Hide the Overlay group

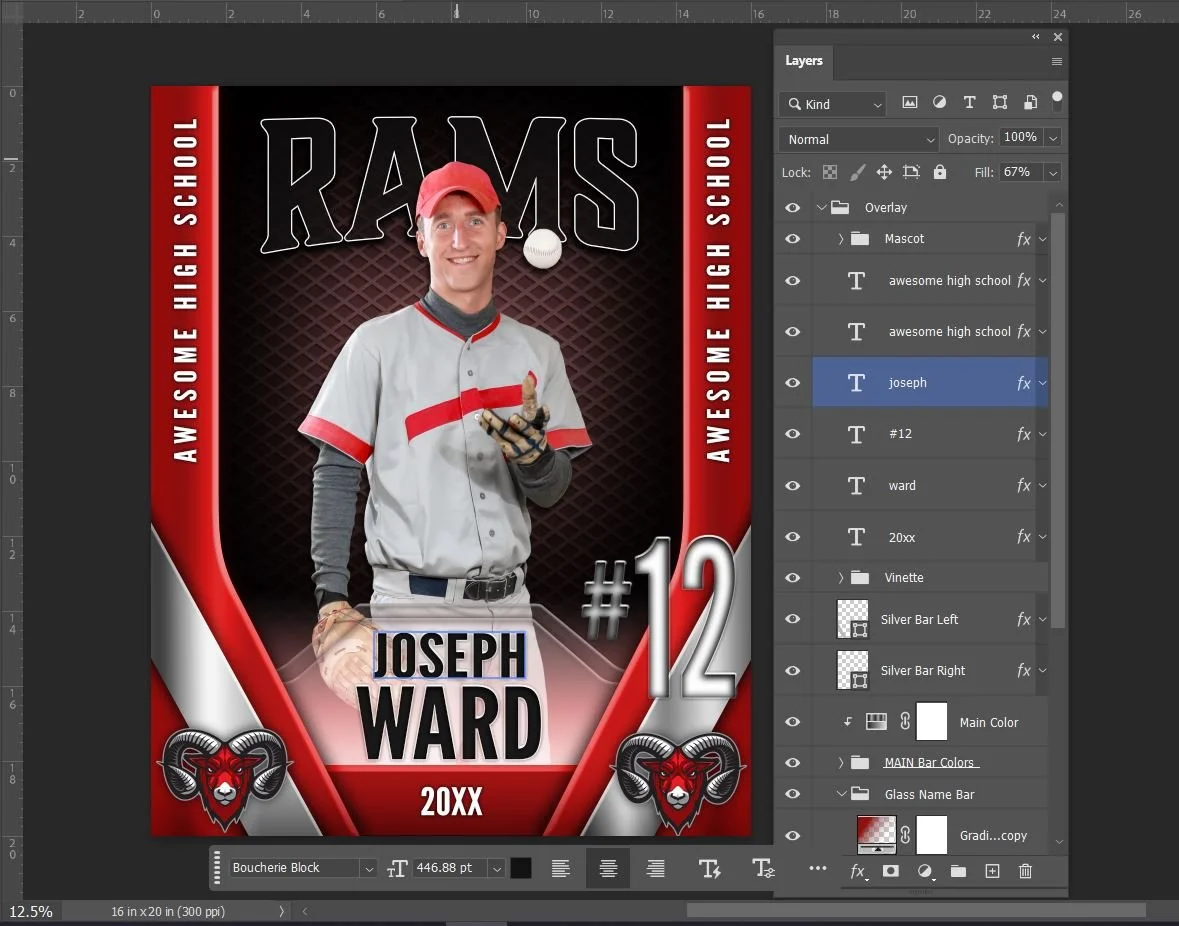coord(793,207)
